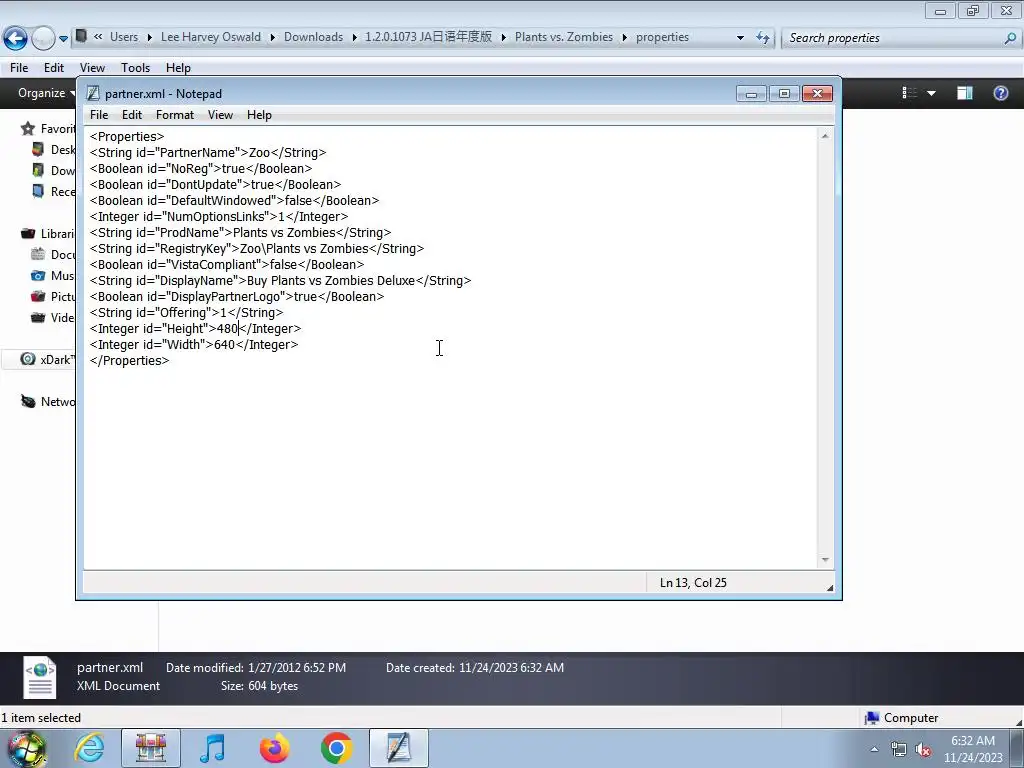Screen dimensions: 1024x768
Task: Select the Documents library icon
Action: tap(38, 254)
